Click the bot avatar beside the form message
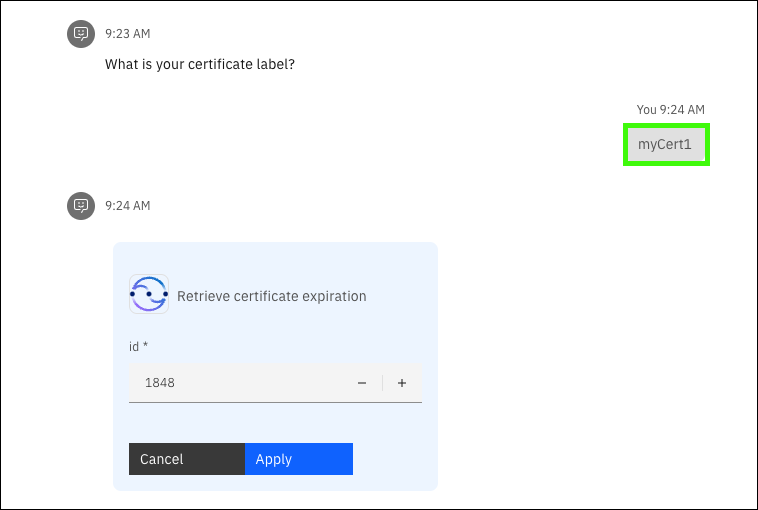The height and width of the screenshot is (510, 758). point(81,206)
